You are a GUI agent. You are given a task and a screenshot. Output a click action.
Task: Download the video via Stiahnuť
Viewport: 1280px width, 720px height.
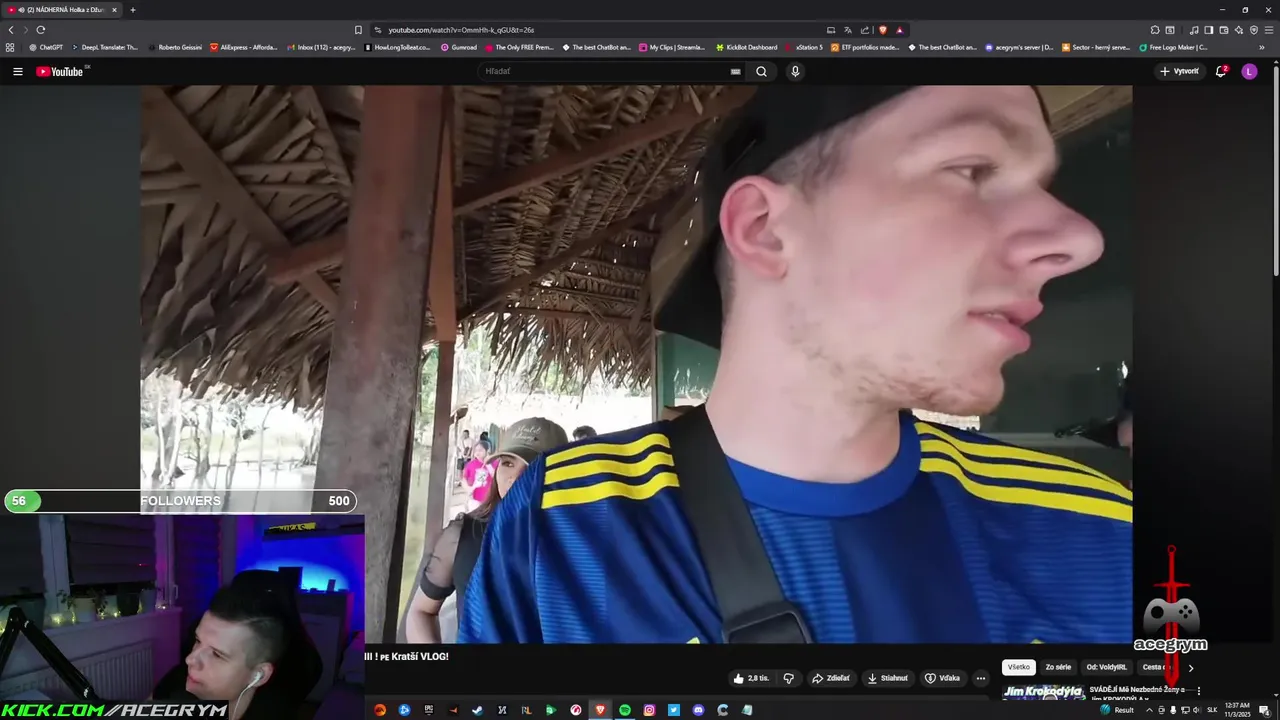tap(888, 678)
